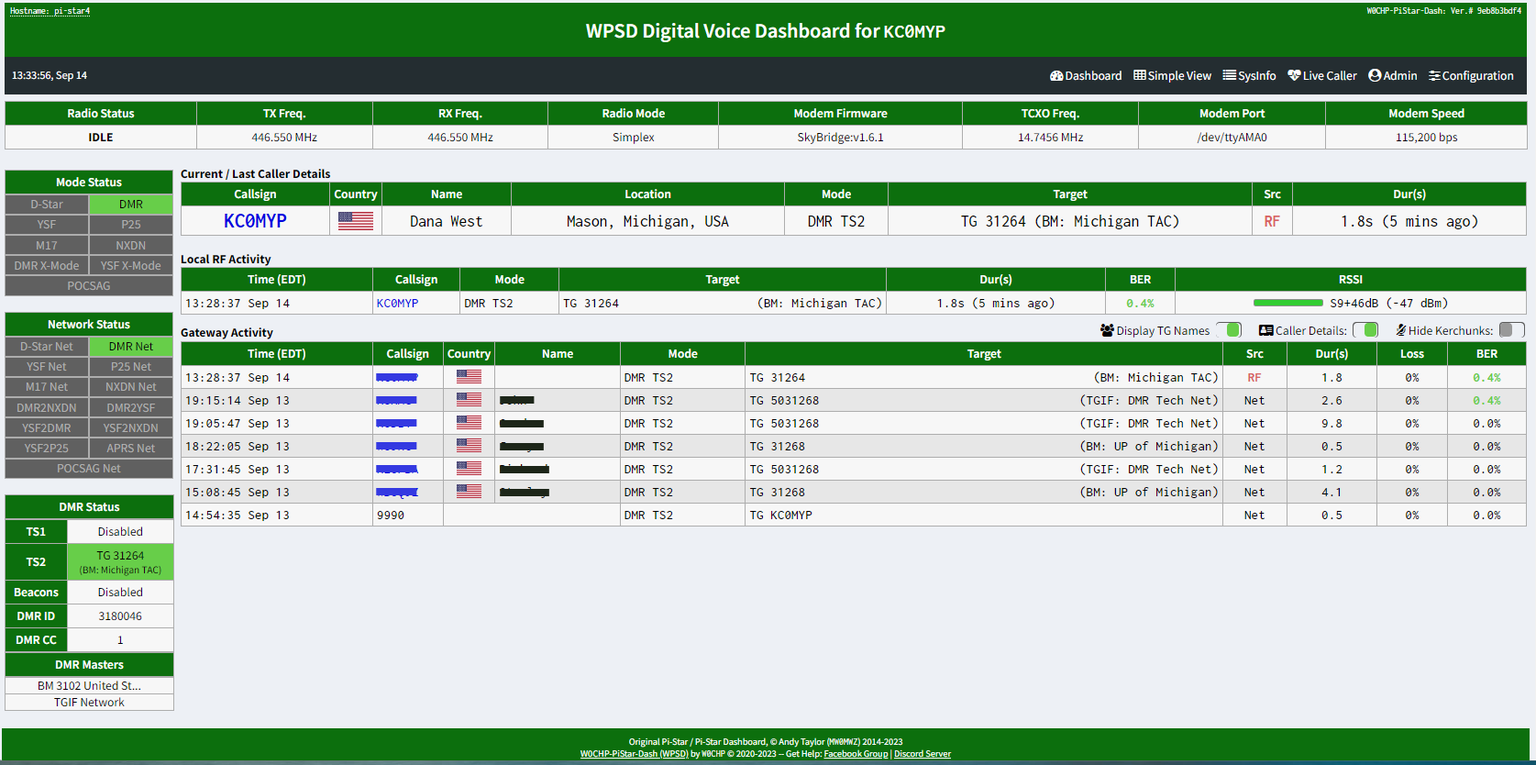Open the Dashboard gauge icon
This screenshot has width=1536, height=765.
click(1056, 76)
